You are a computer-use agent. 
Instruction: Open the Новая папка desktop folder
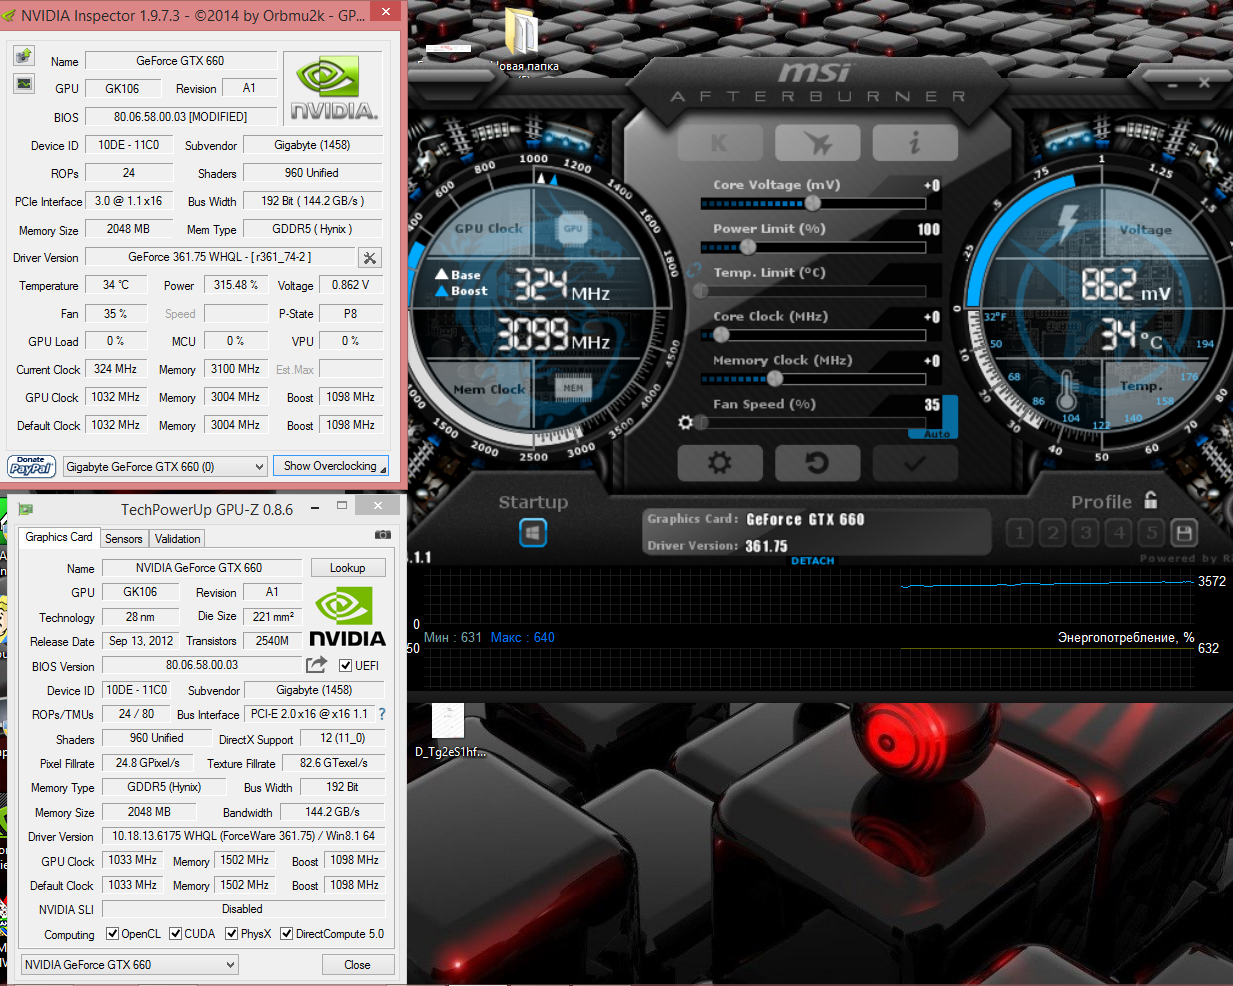(522, 42)
